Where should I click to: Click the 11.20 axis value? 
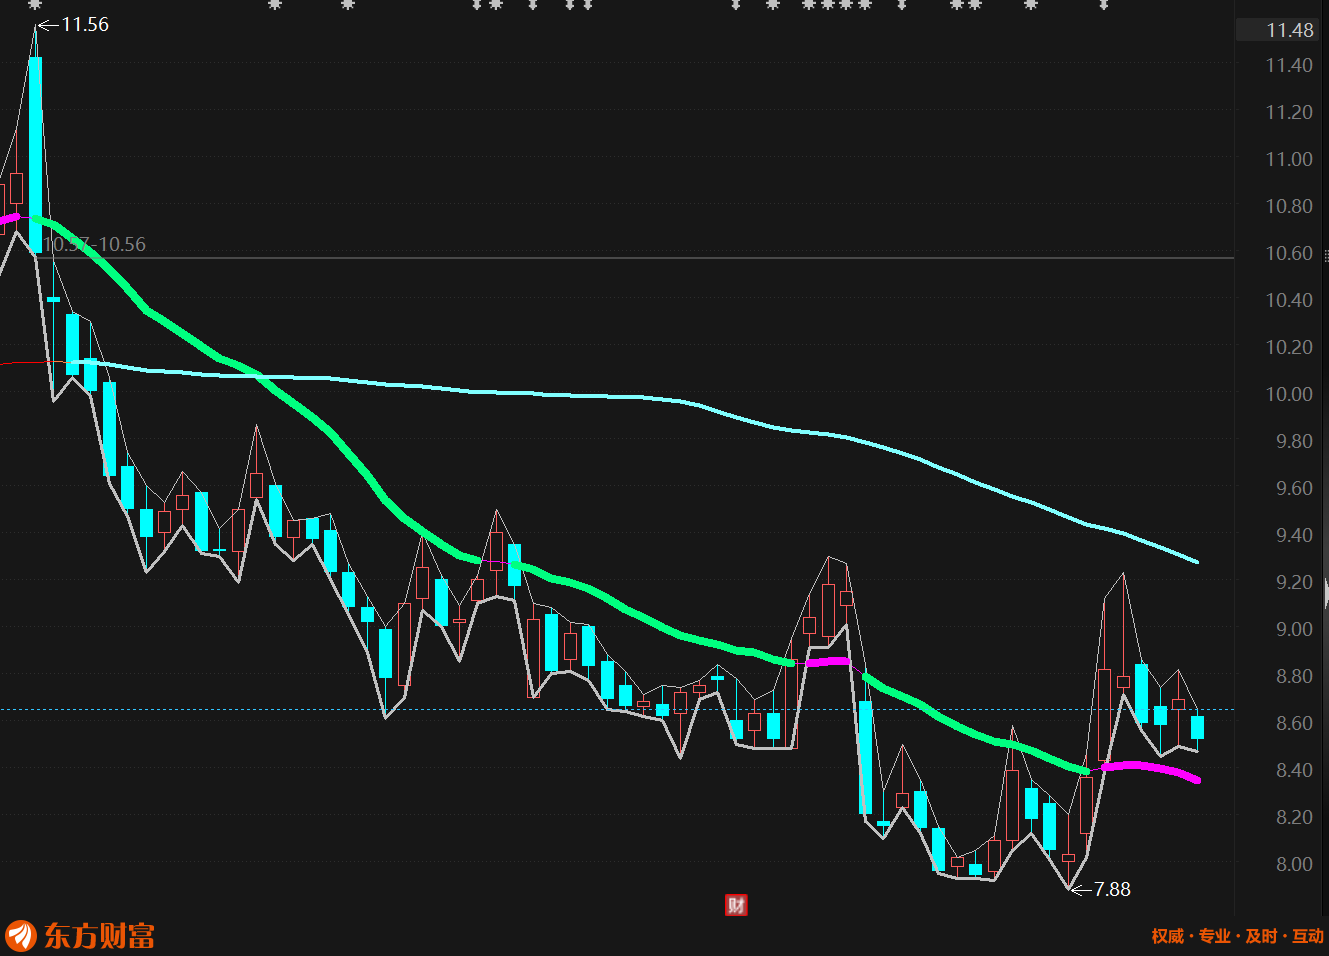(1289, 112)
